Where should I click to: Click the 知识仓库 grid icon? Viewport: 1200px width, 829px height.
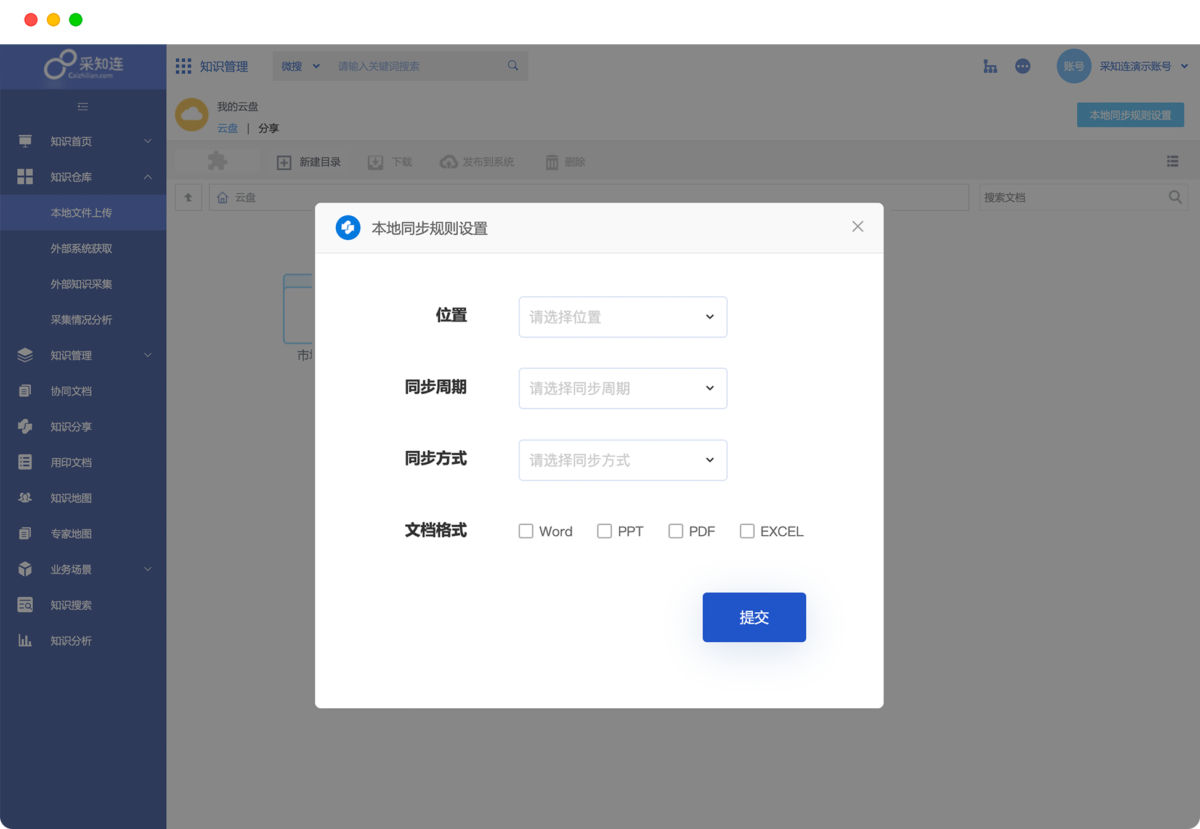click(x=25, y=177)
